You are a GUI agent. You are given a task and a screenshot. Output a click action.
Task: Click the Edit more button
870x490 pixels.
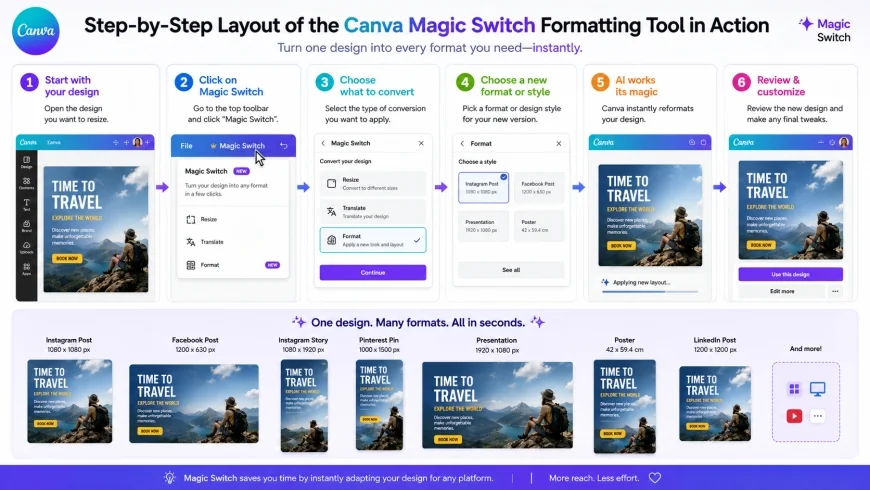[782, 291]
